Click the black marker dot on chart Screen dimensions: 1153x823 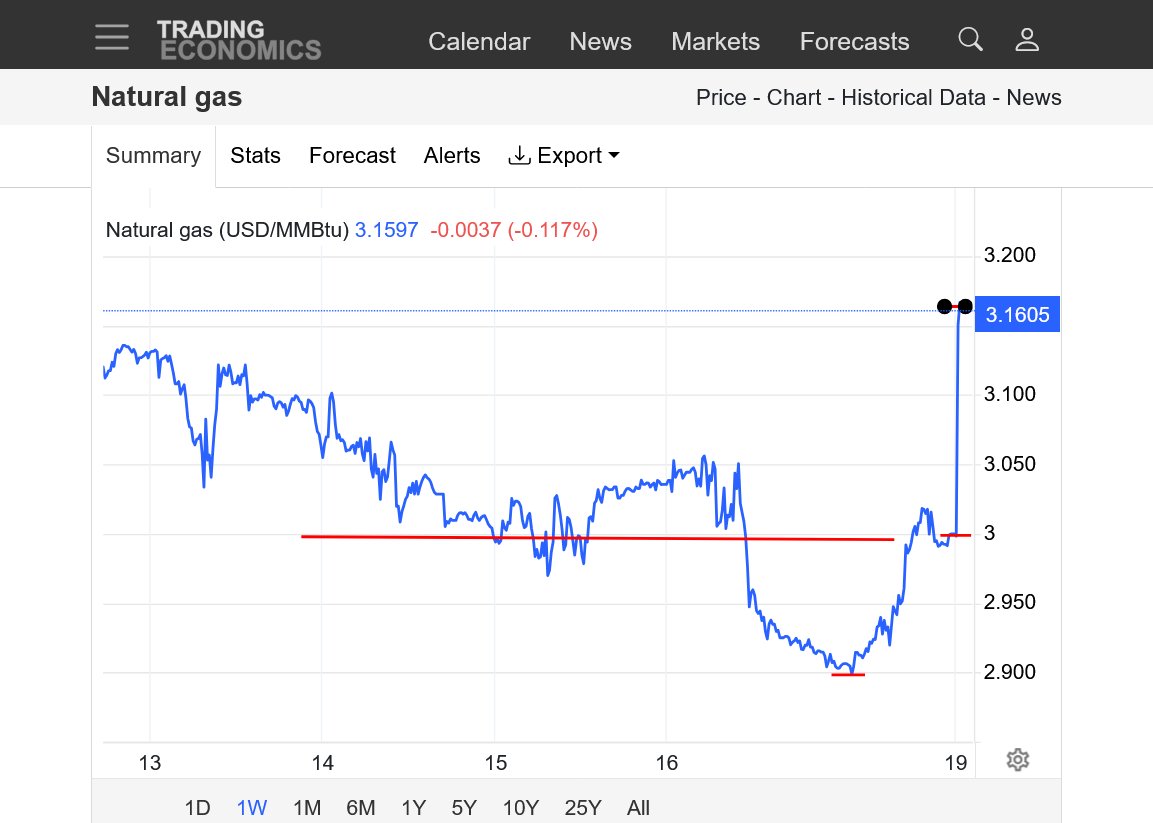pyautogui.click(x=944, y=306)
